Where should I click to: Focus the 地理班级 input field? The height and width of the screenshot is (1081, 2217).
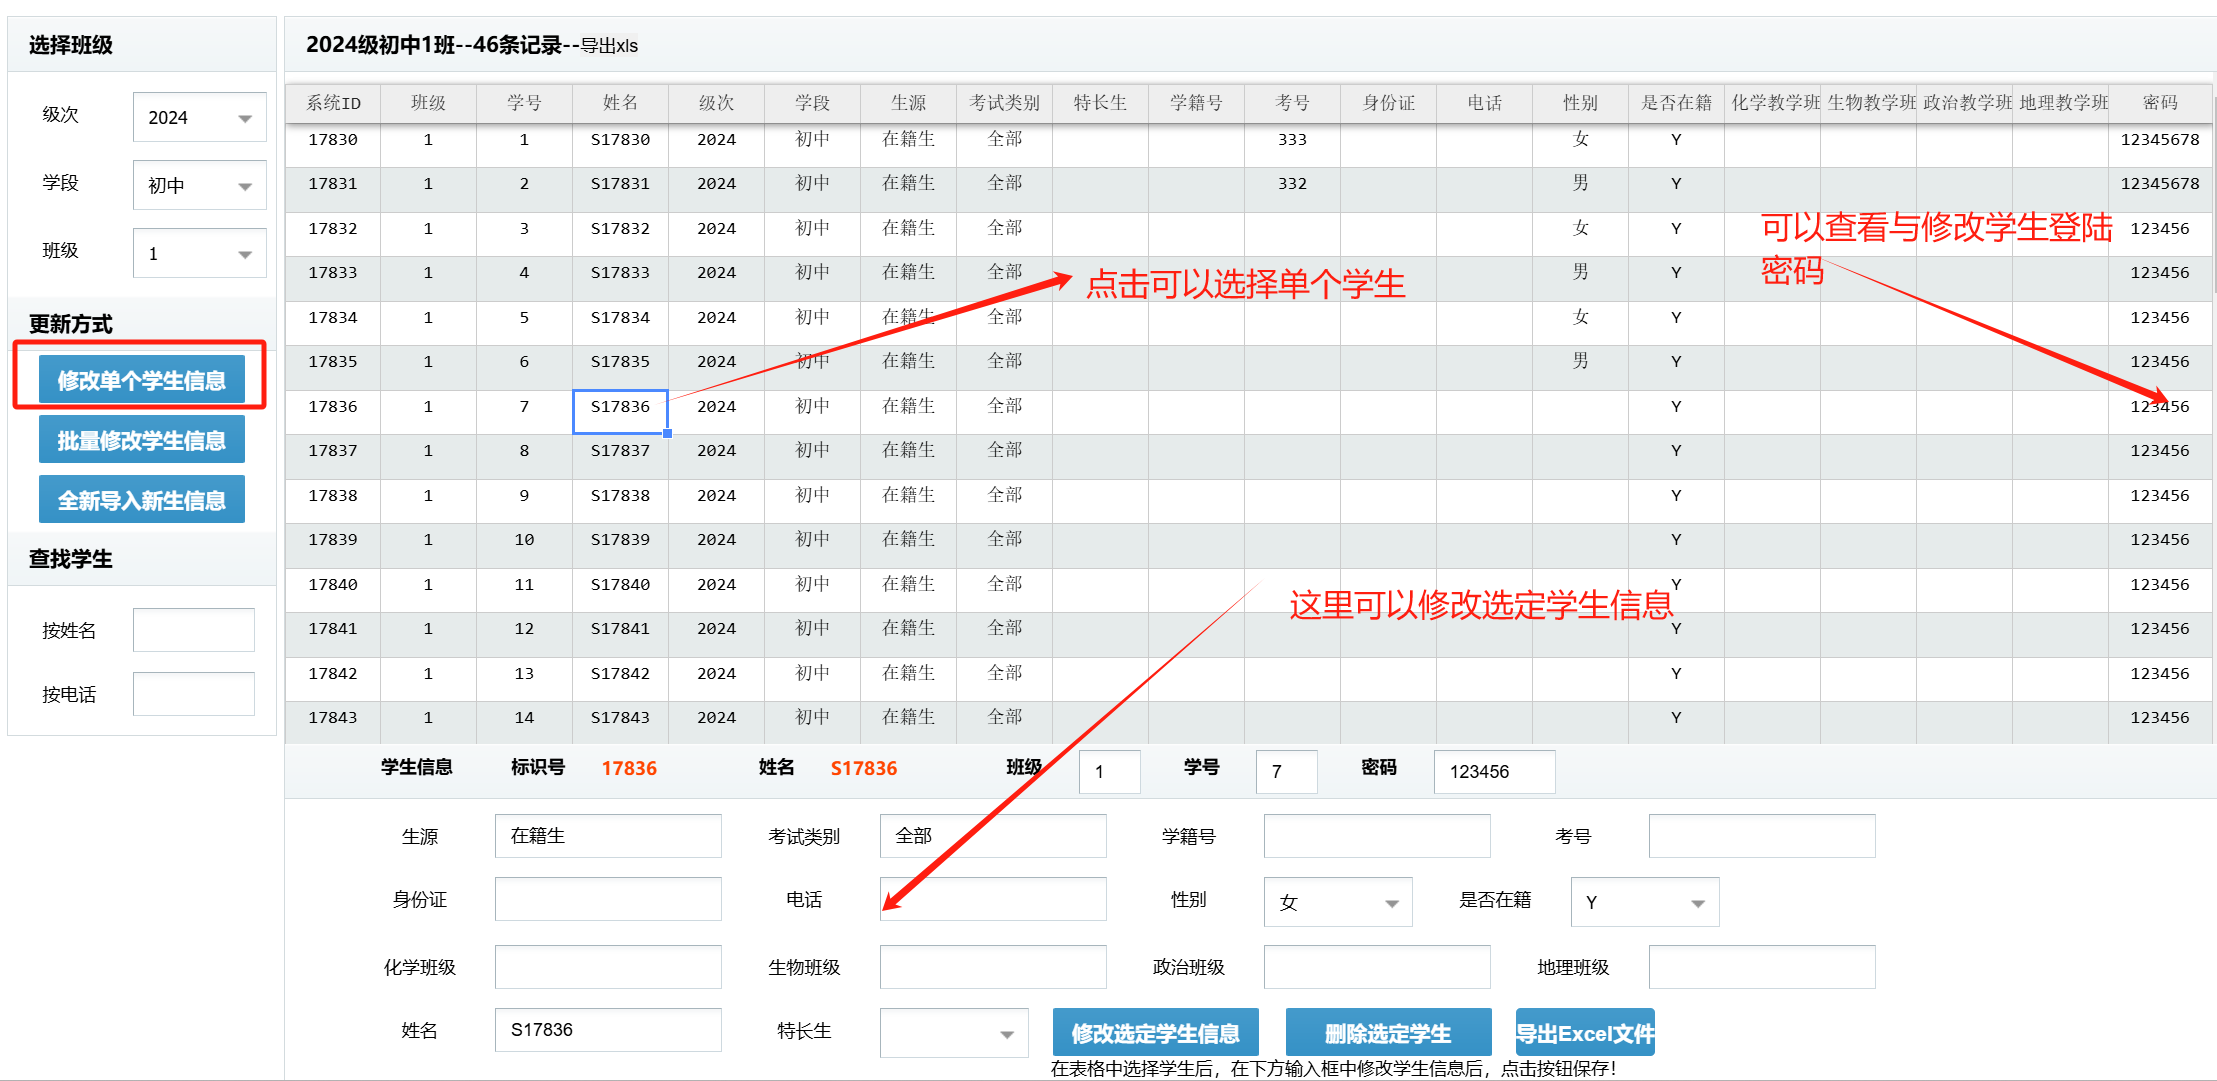(1762, 967)
